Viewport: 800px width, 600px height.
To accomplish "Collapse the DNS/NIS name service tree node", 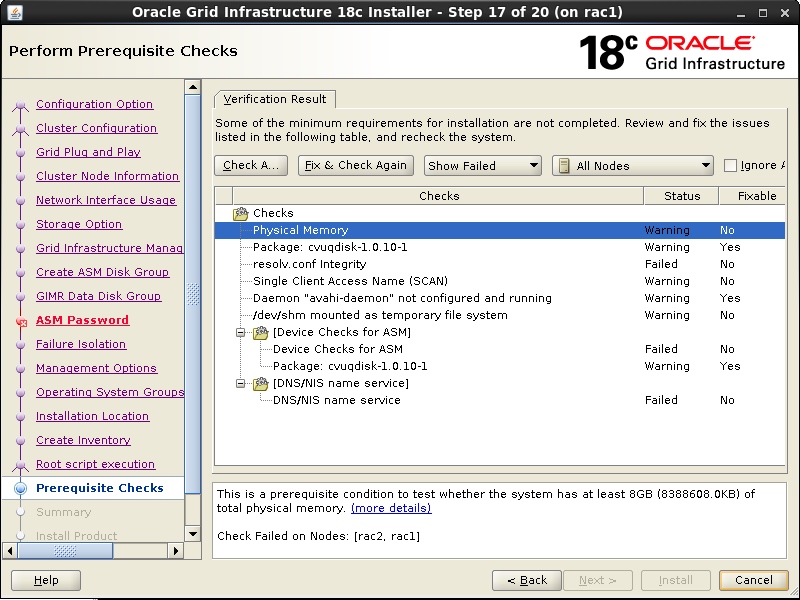I will coord(240,382).
